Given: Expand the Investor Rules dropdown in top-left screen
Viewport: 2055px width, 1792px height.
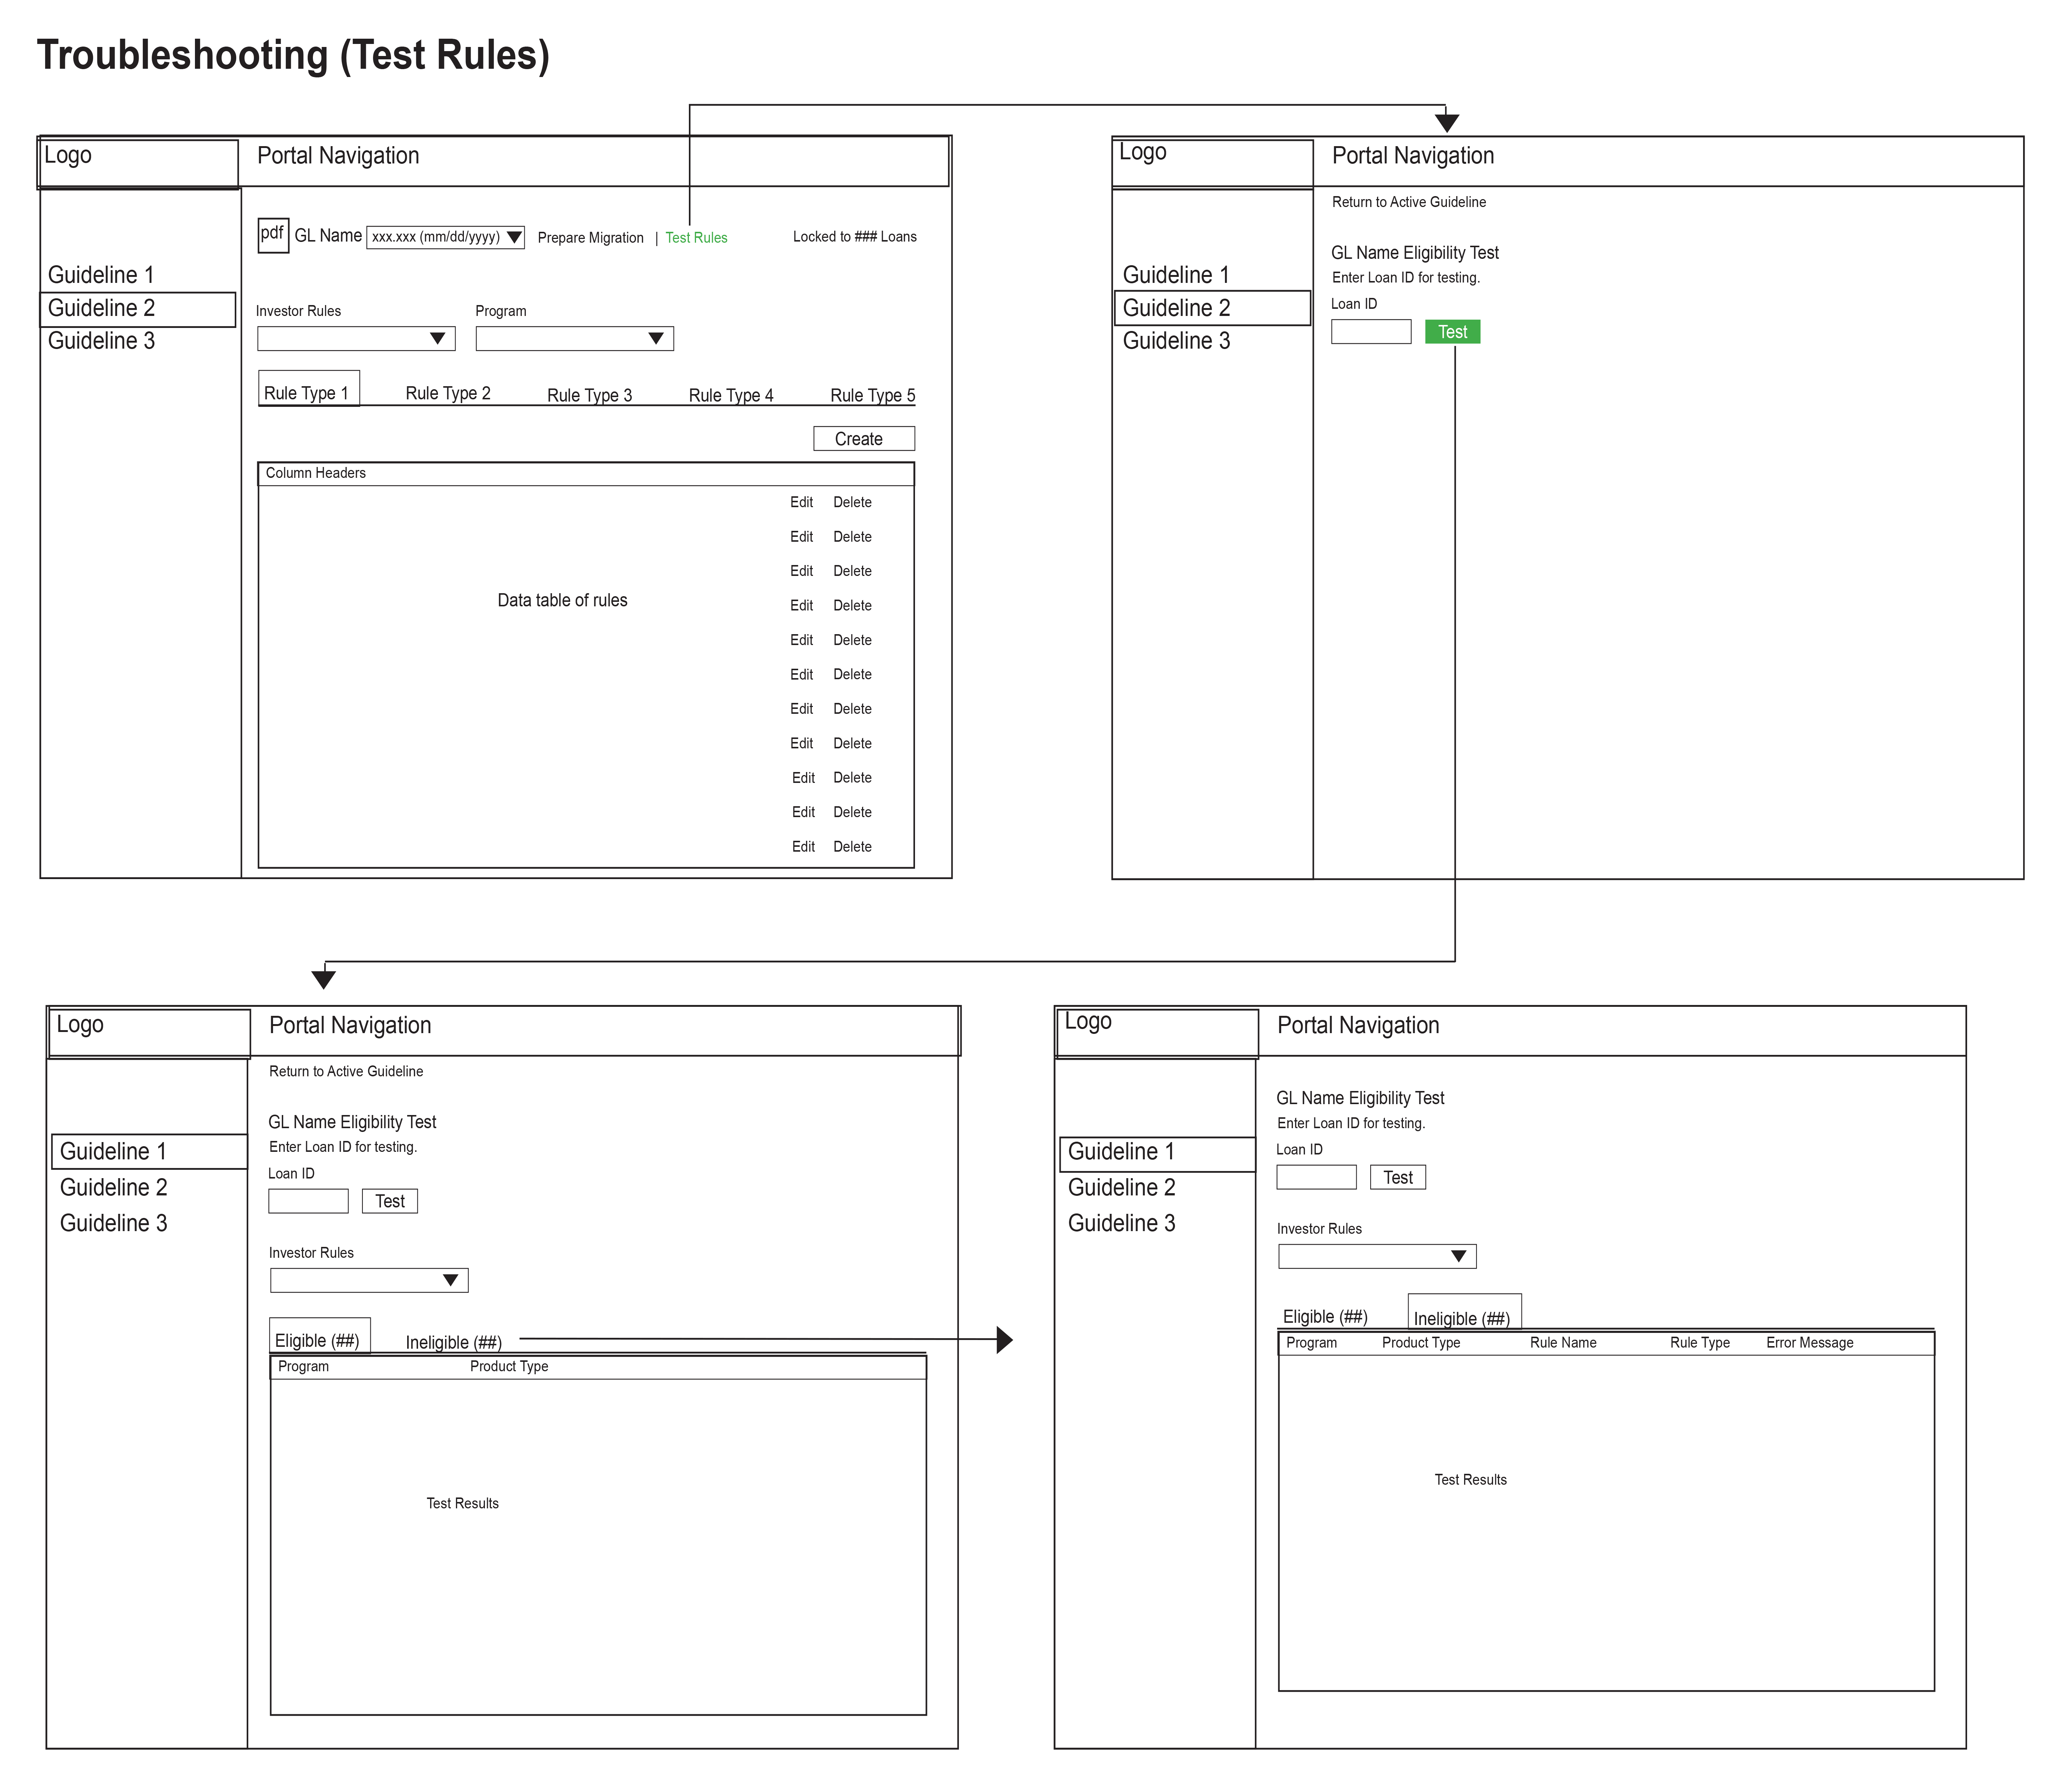Looking at the screenshot, I should click(x=356, y=339).
